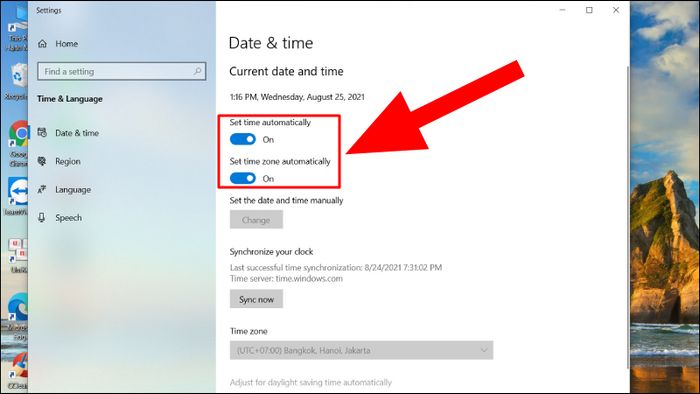Click the Region globe icon
The width and height of the screenshot is (700, 394).
pyautogui.click(x=42, y=161)
